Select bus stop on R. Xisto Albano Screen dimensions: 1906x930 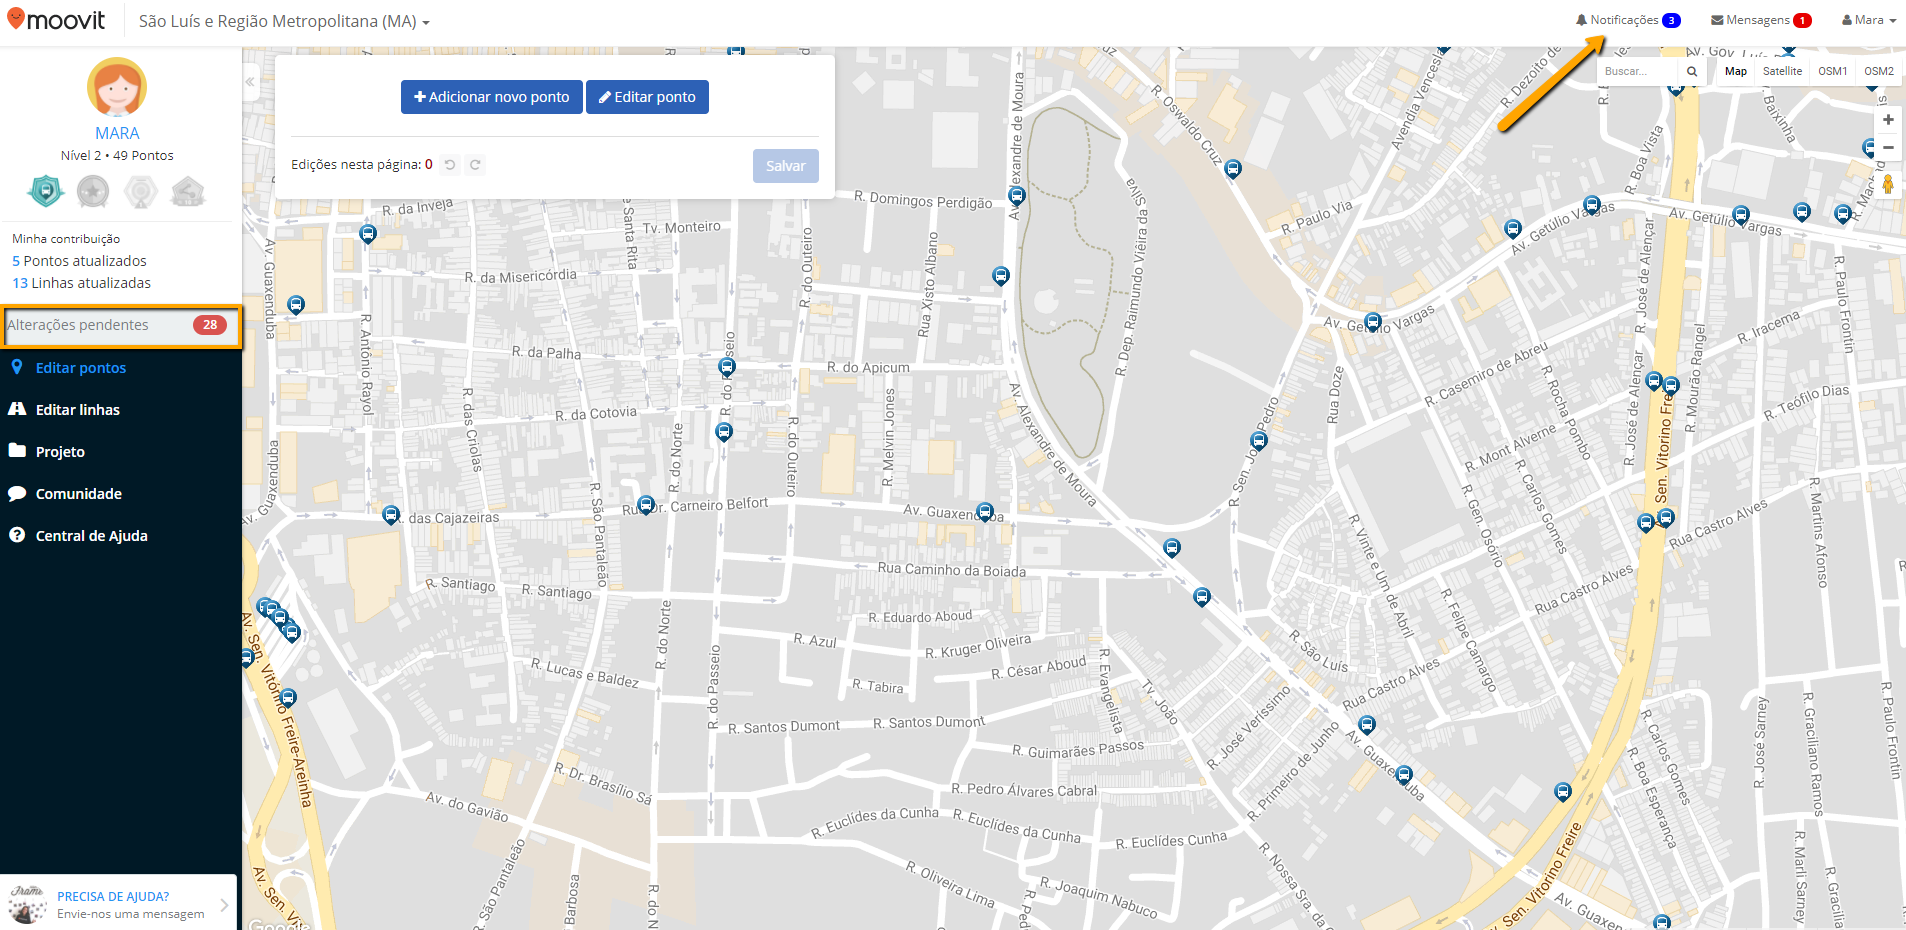pyautogui.click(x=1001, y=275)
